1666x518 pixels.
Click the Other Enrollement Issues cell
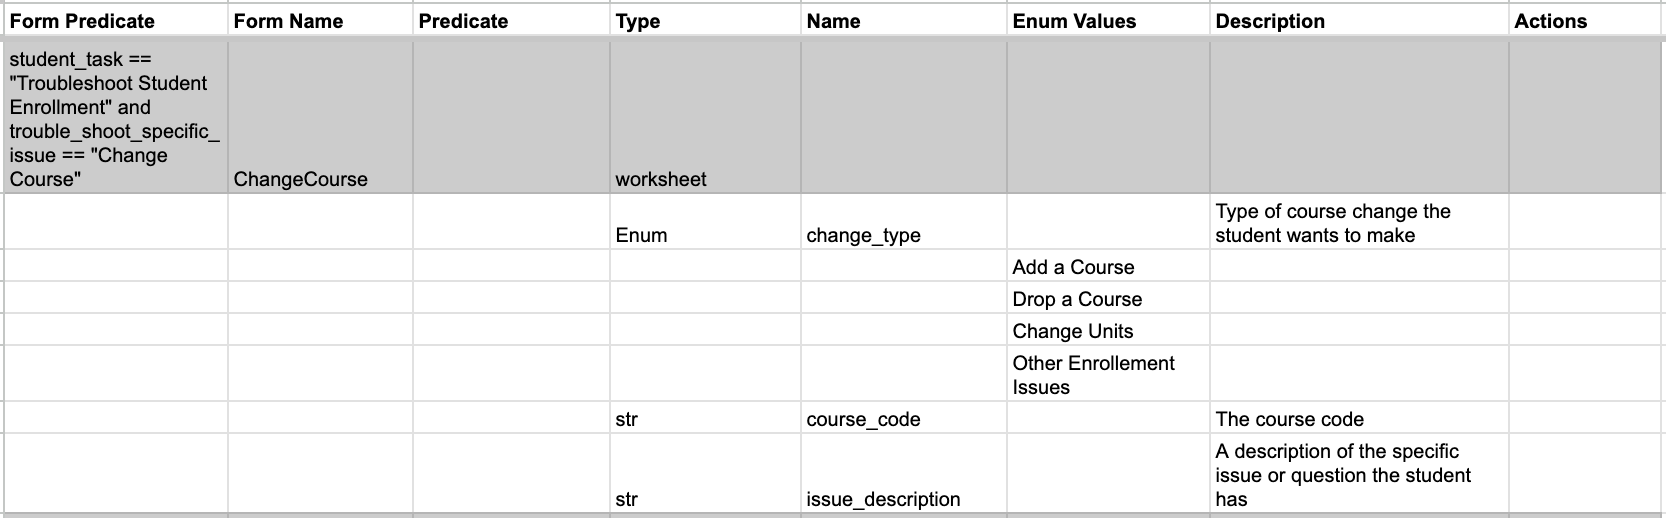(1093, 375)
